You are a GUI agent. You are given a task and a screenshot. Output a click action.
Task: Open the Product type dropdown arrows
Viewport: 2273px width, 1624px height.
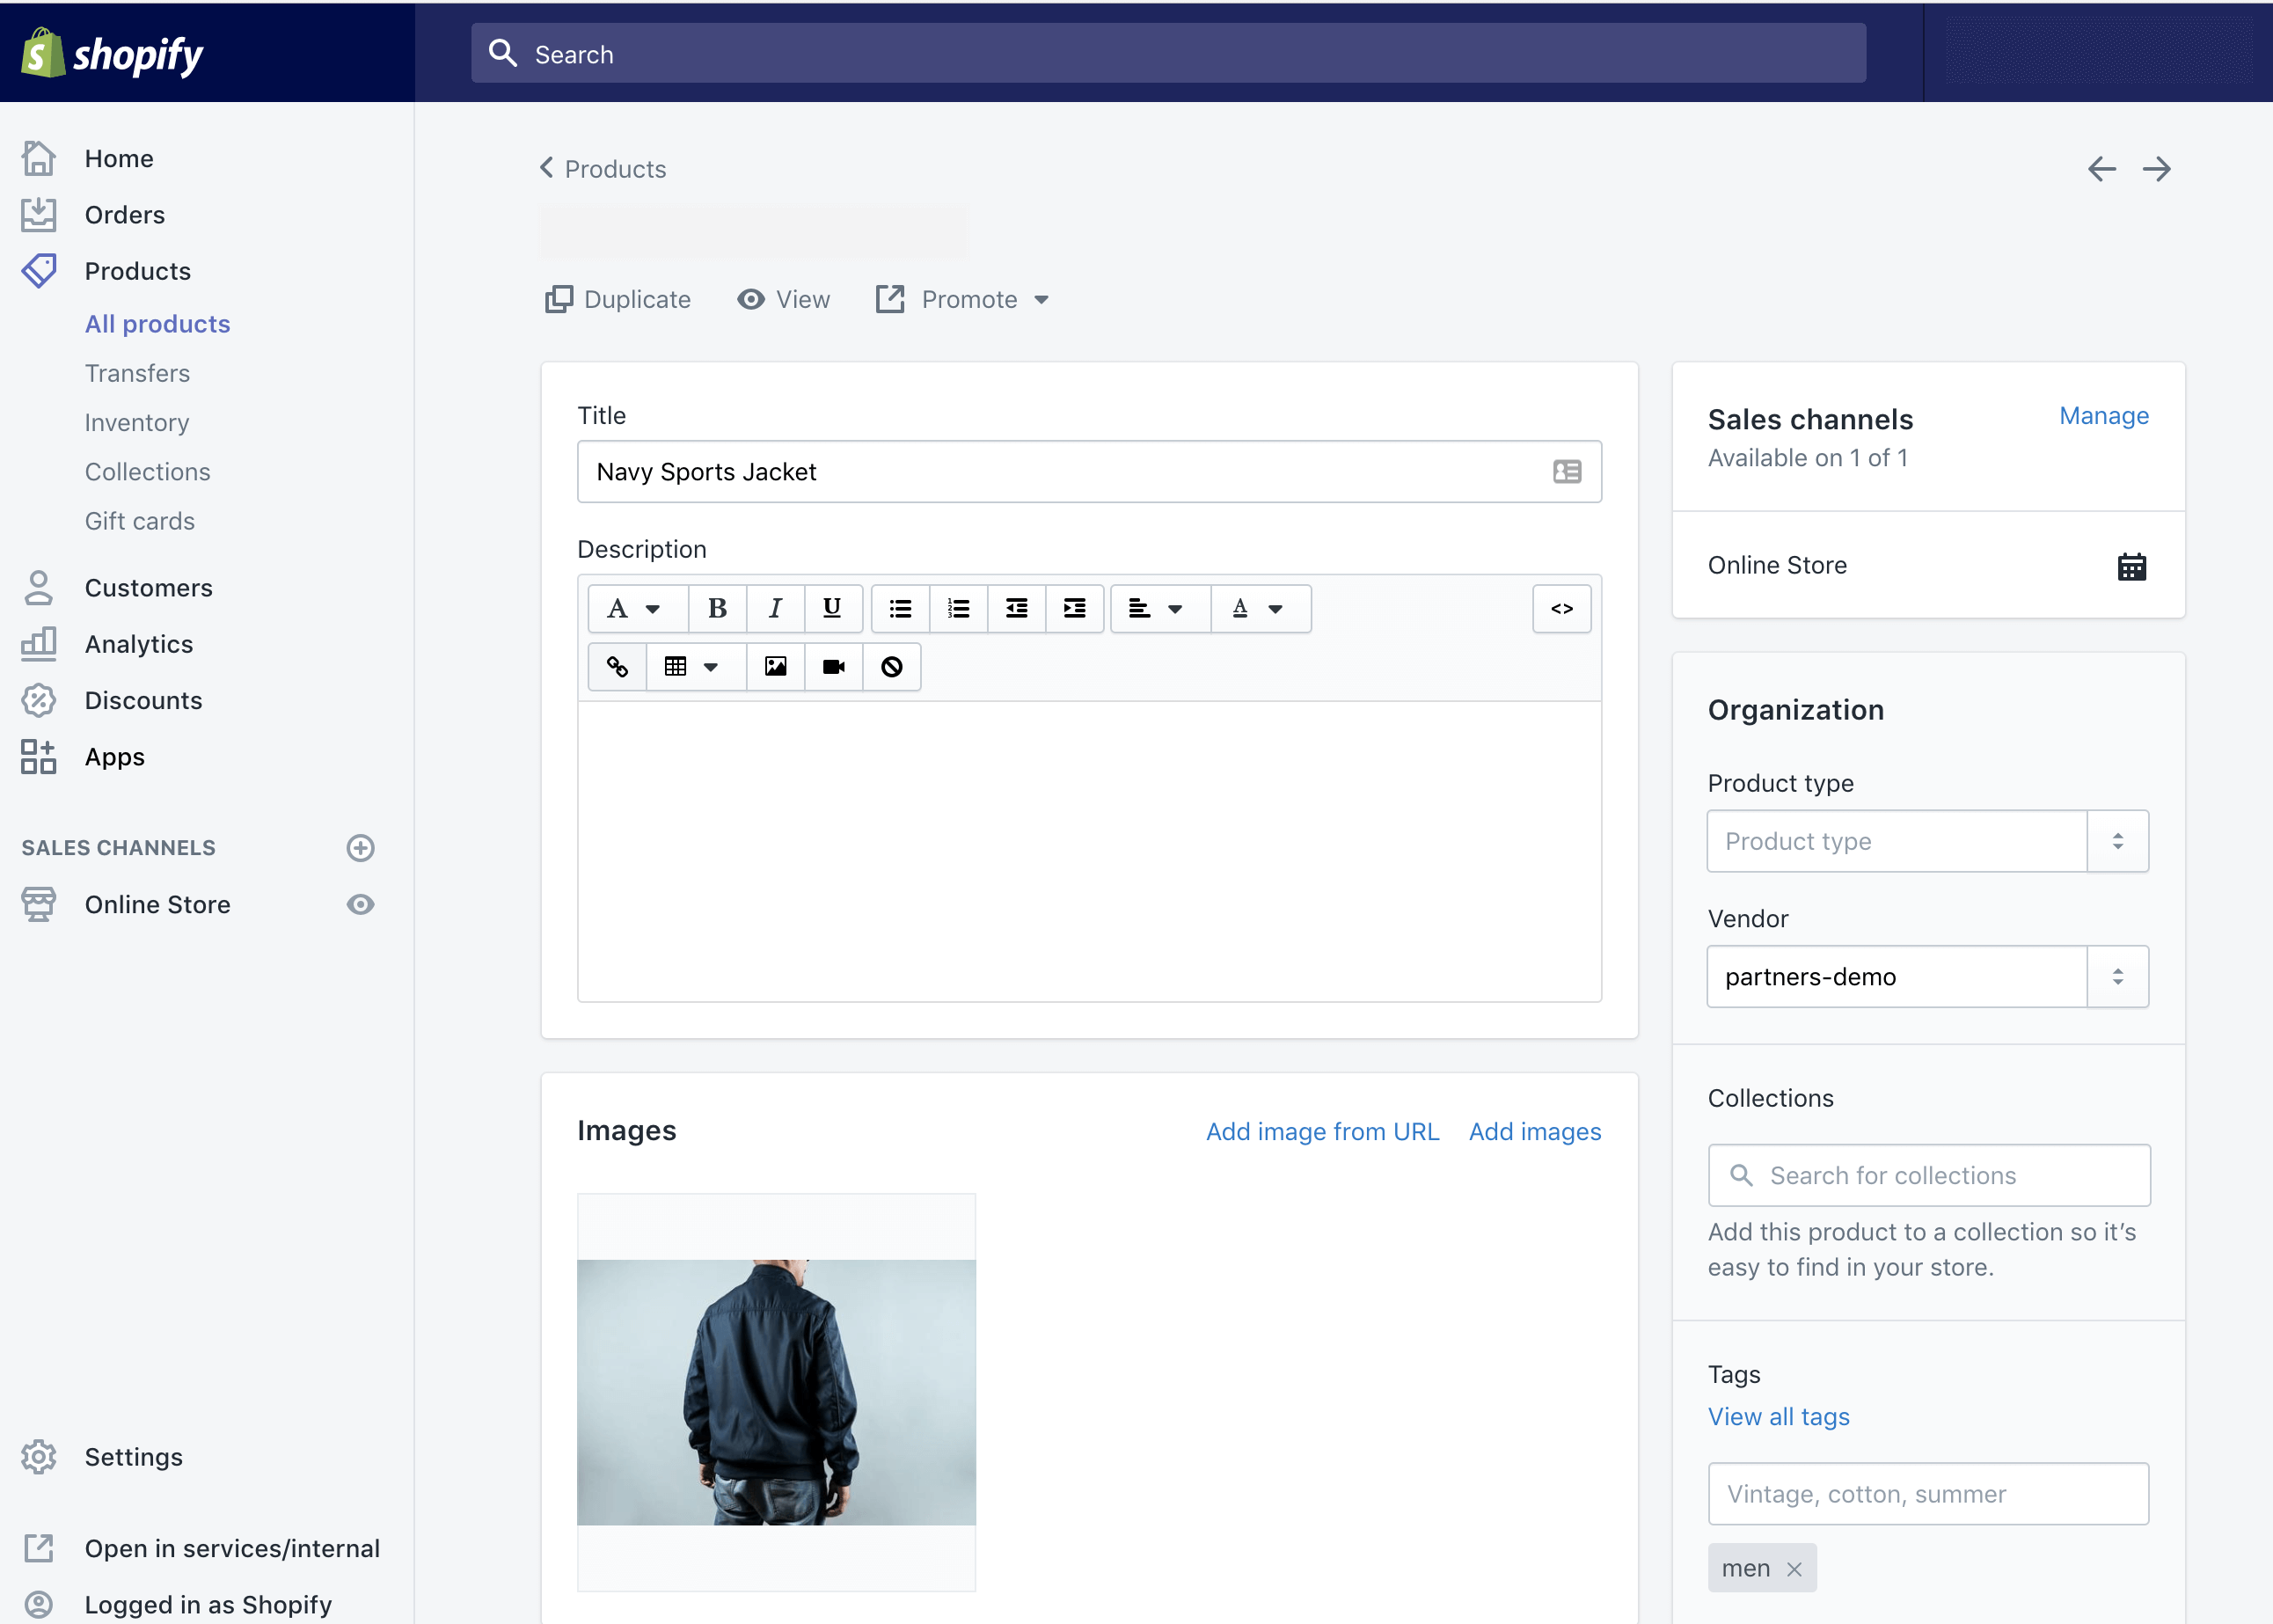[x=2117, y=841]
